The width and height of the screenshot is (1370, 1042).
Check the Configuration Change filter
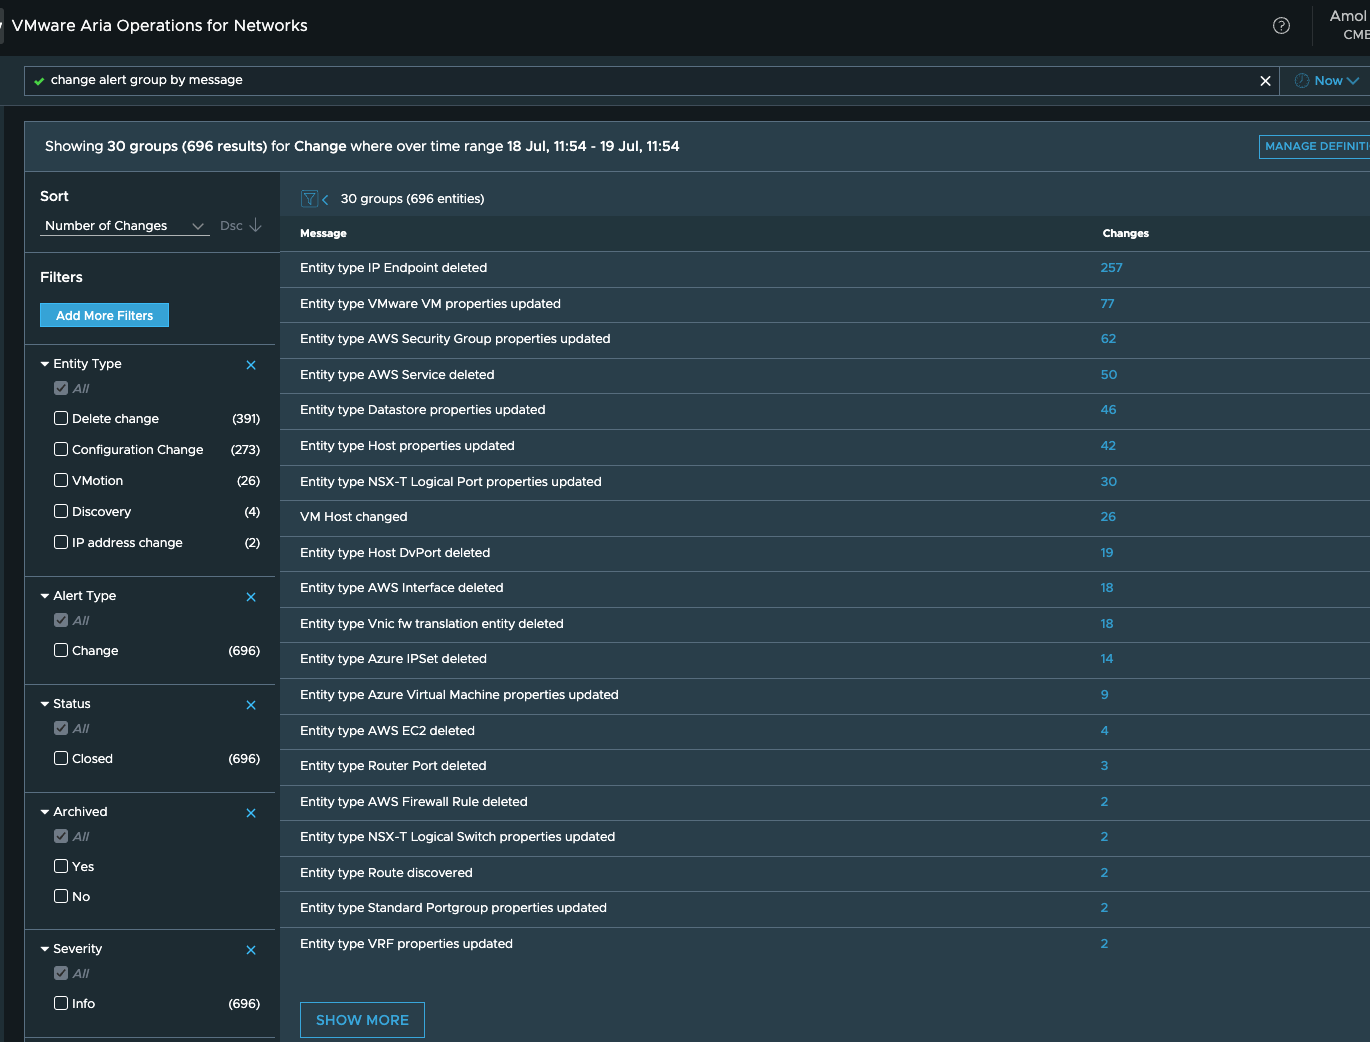tap(61, 449)
